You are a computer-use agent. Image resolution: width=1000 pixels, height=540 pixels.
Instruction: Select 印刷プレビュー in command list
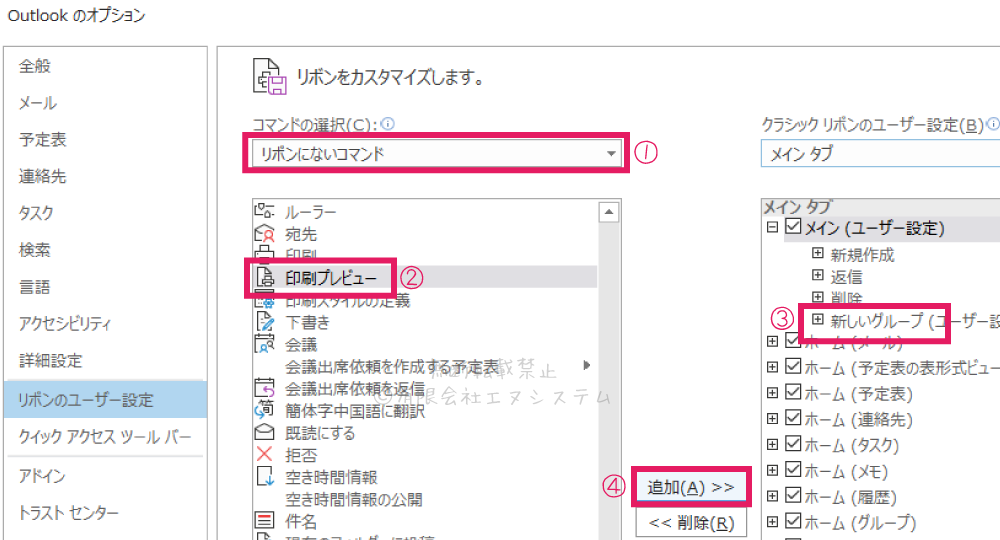tap(425, 277)
